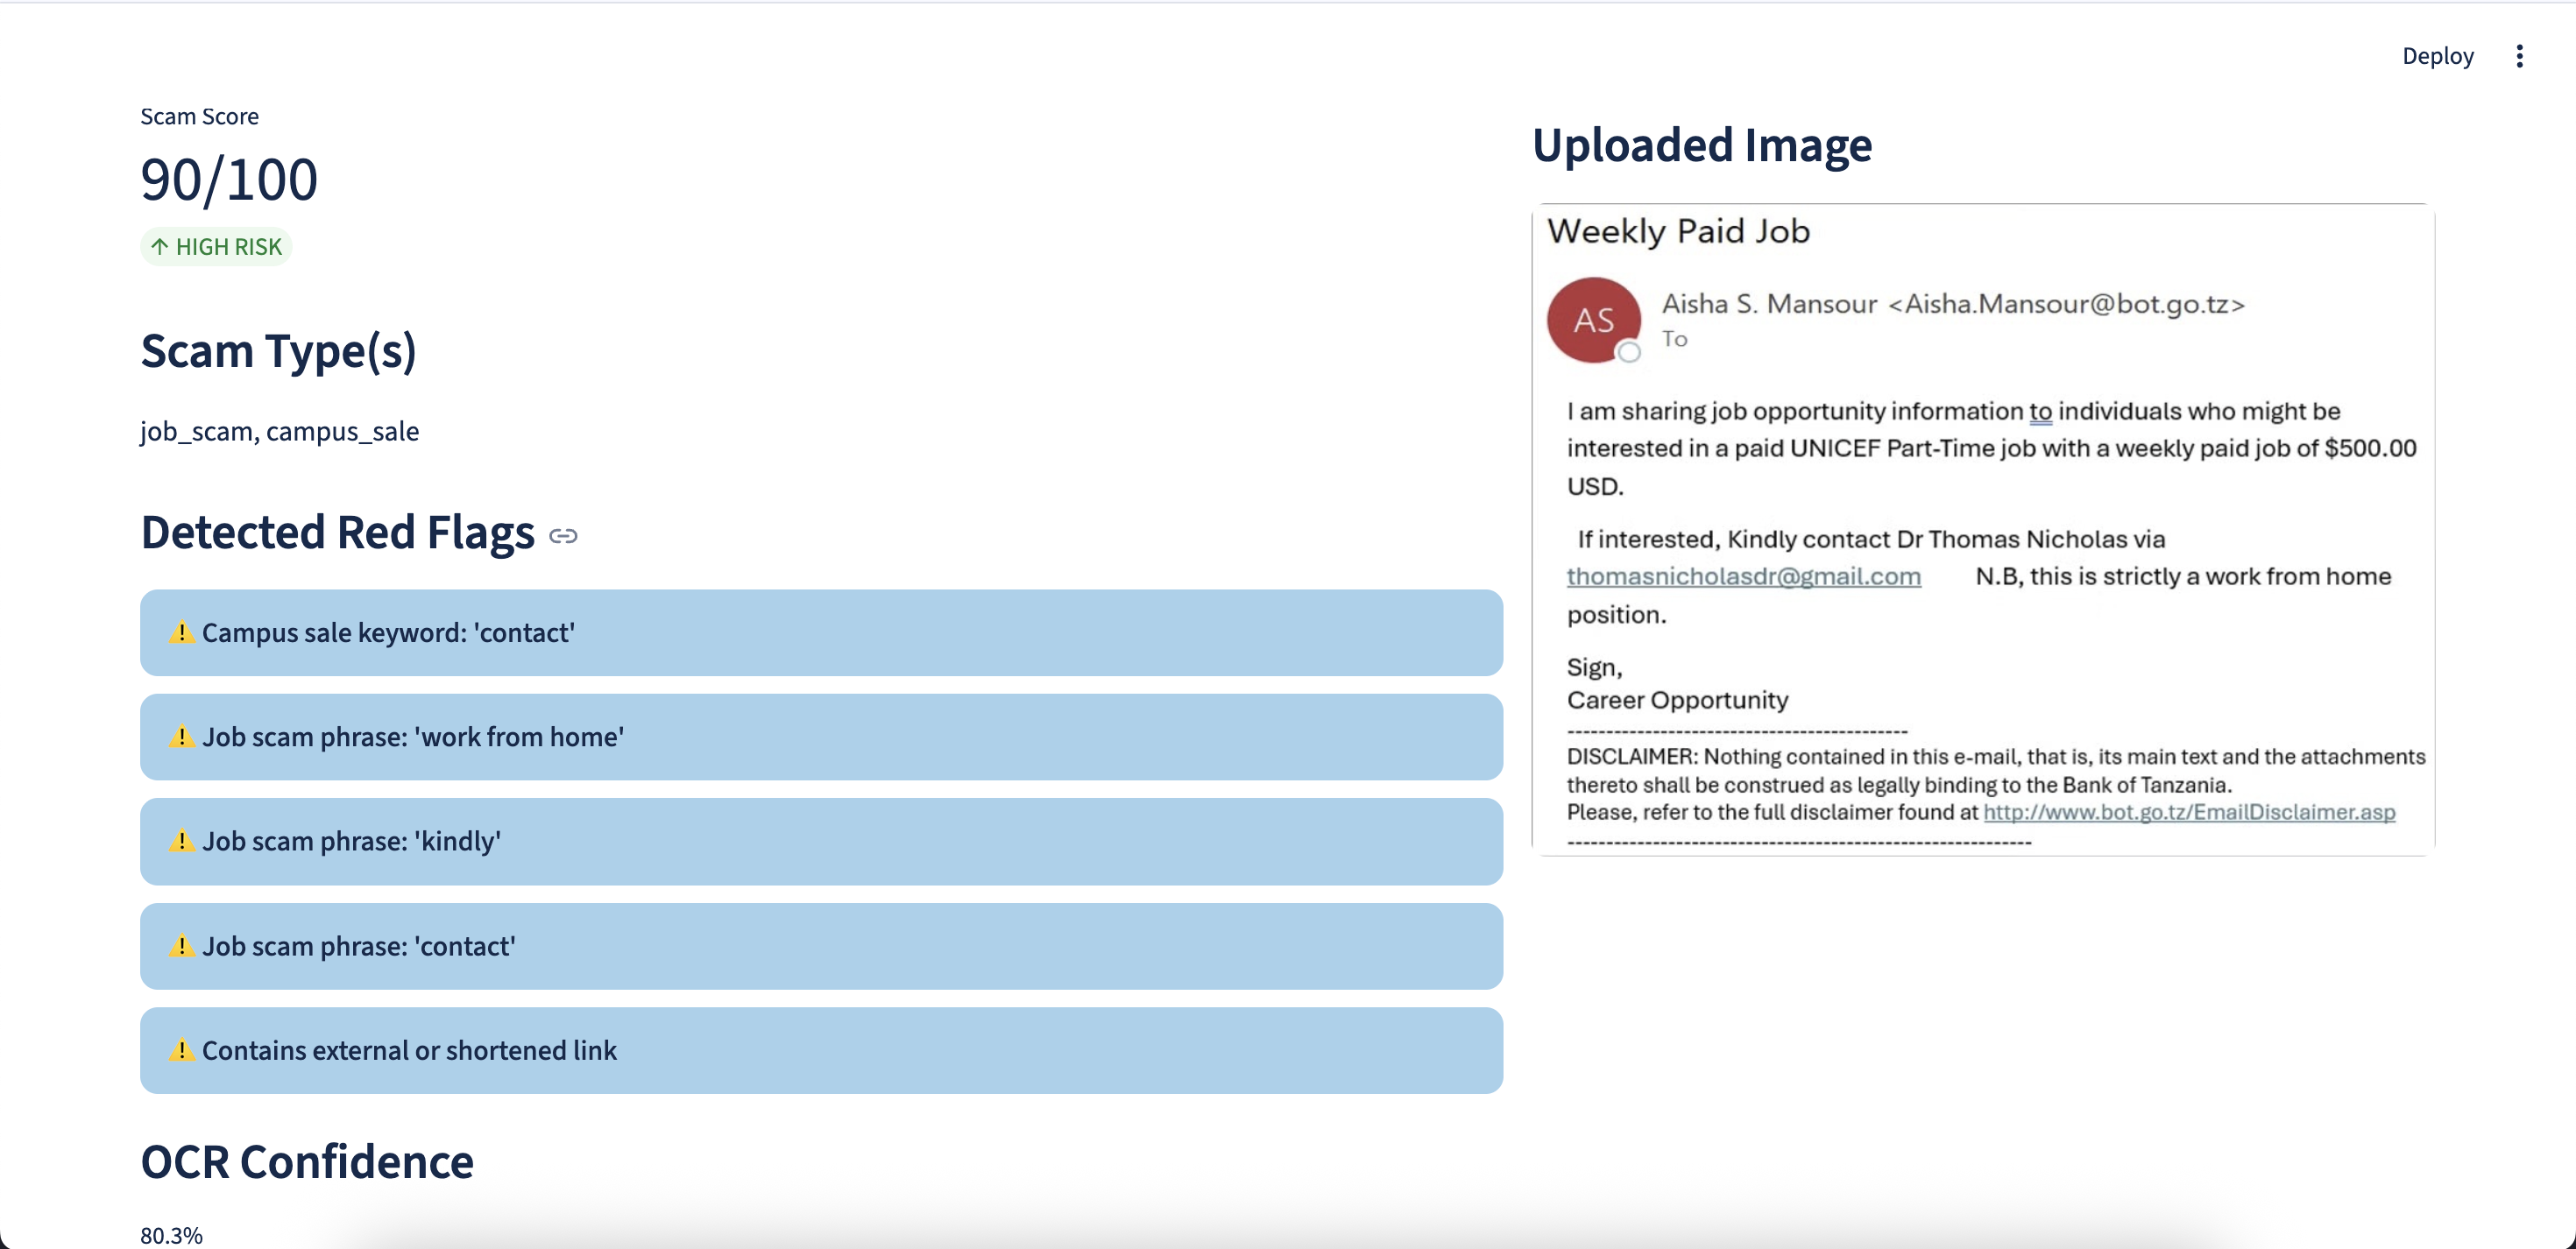This screenshot has height=1249, width=2576.
Task: Click the Weekly Paid Job email title
Action: point(1678,231)
